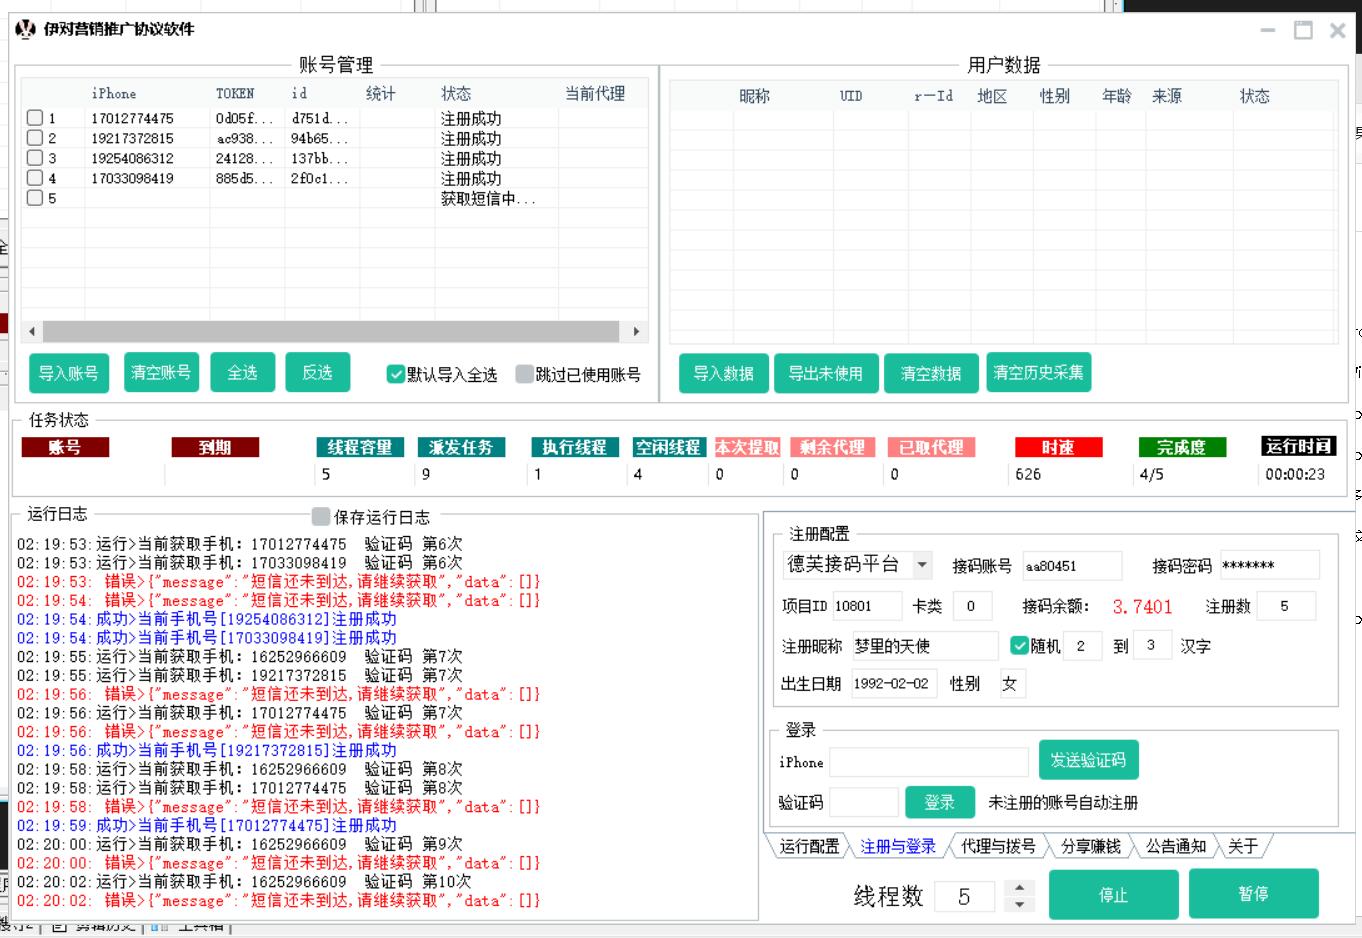Uncheck the 随机 nickname checkbox
This screenshot has width=1362, height=938.
(x=1019, y=646)
